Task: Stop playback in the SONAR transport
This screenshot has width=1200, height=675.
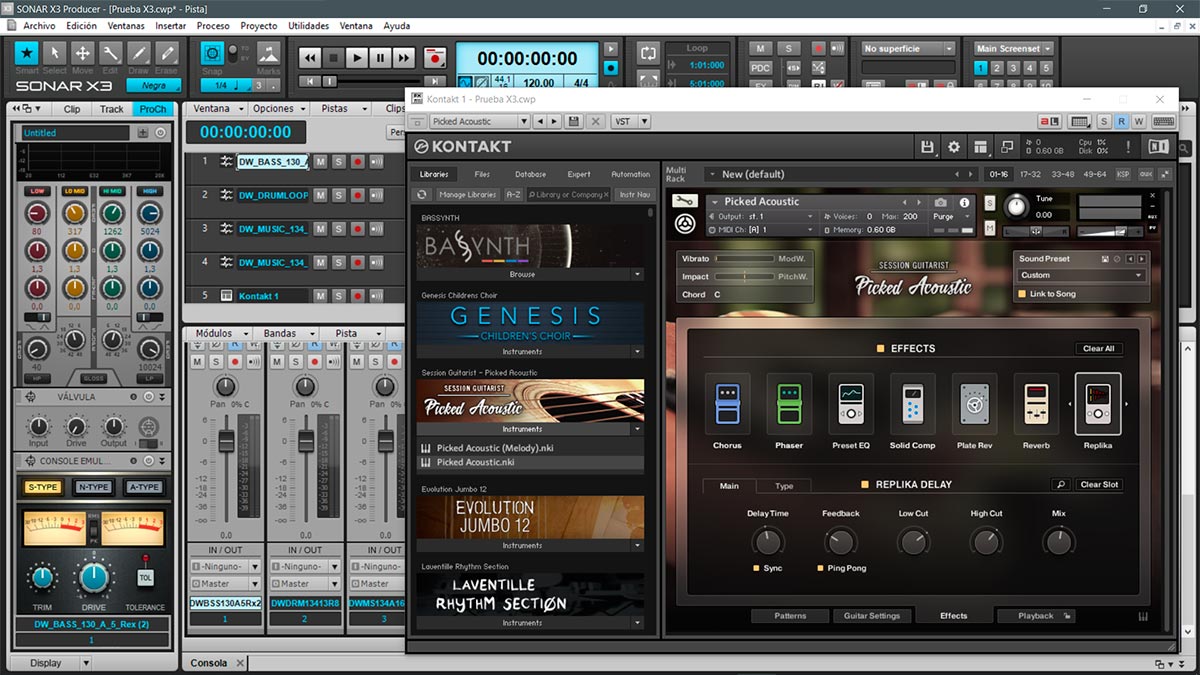Action: (x=333, y=58)
